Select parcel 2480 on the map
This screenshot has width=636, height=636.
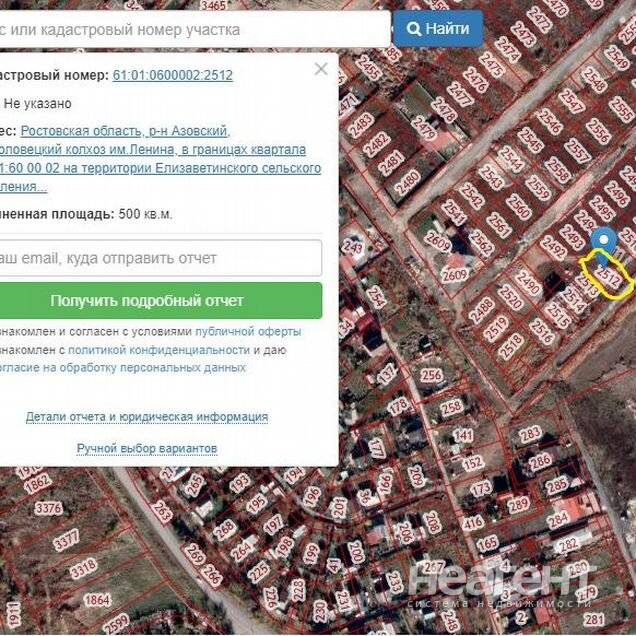tap(406, 183)
